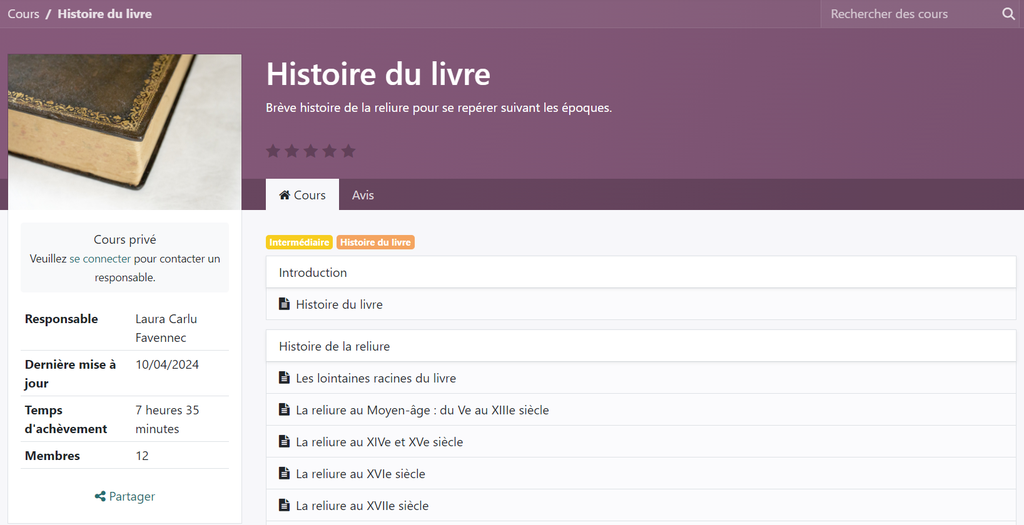
Task: Click the course title heading 'Histoire du livre'
Action: [378, 74]
